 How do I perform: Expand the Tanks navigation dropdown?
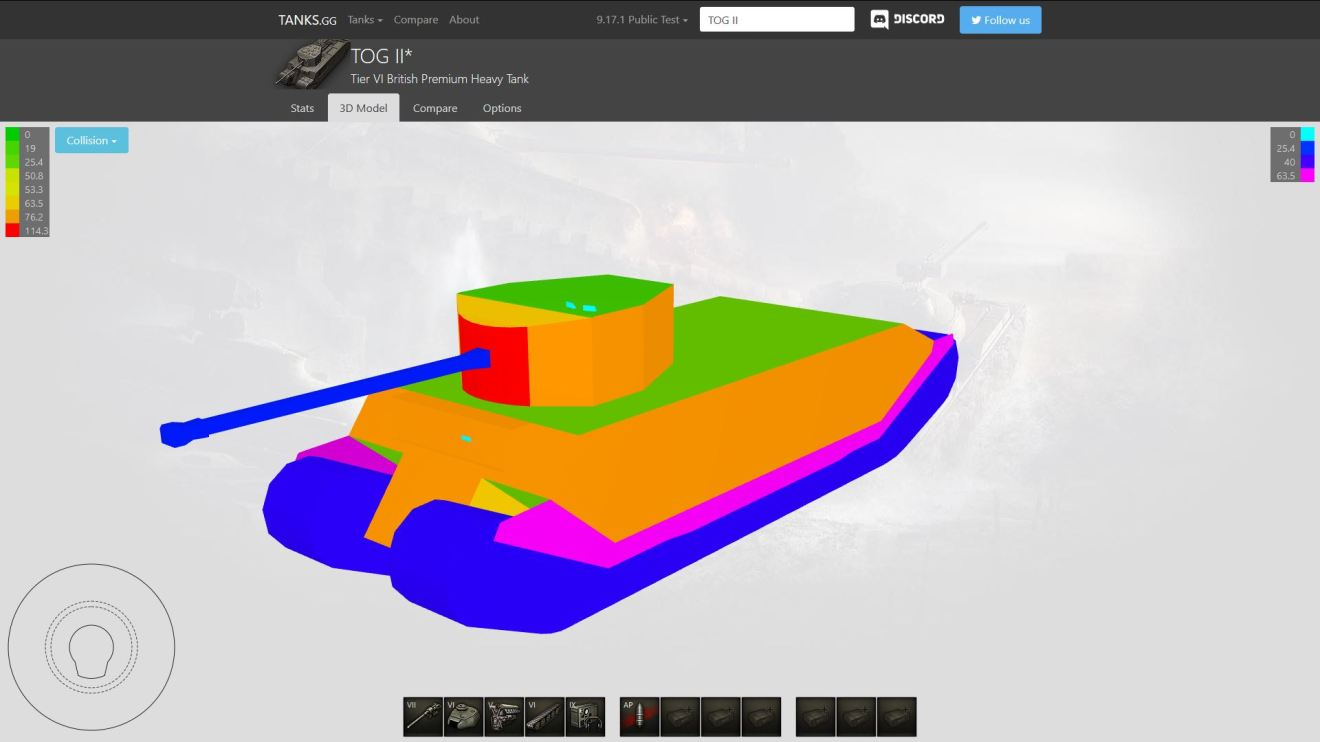(365, 20)
